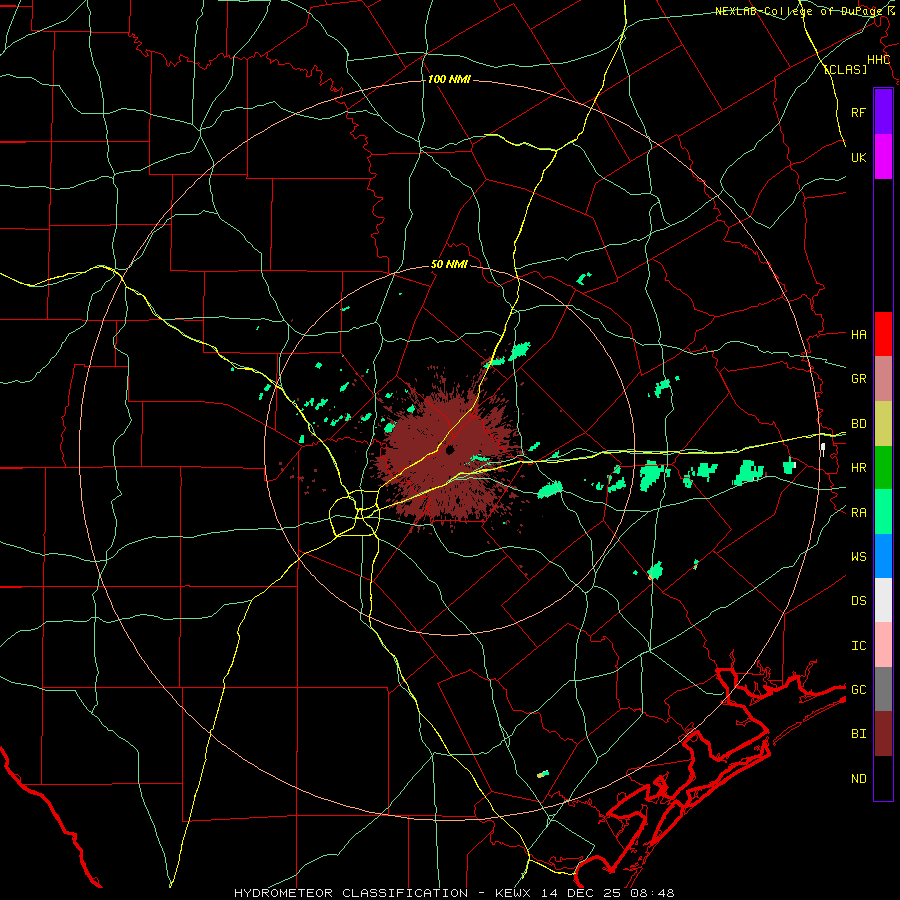Select the khaki yellow BD legend swatch
Screen dimensions: 900x900
[x=883, y=424]
